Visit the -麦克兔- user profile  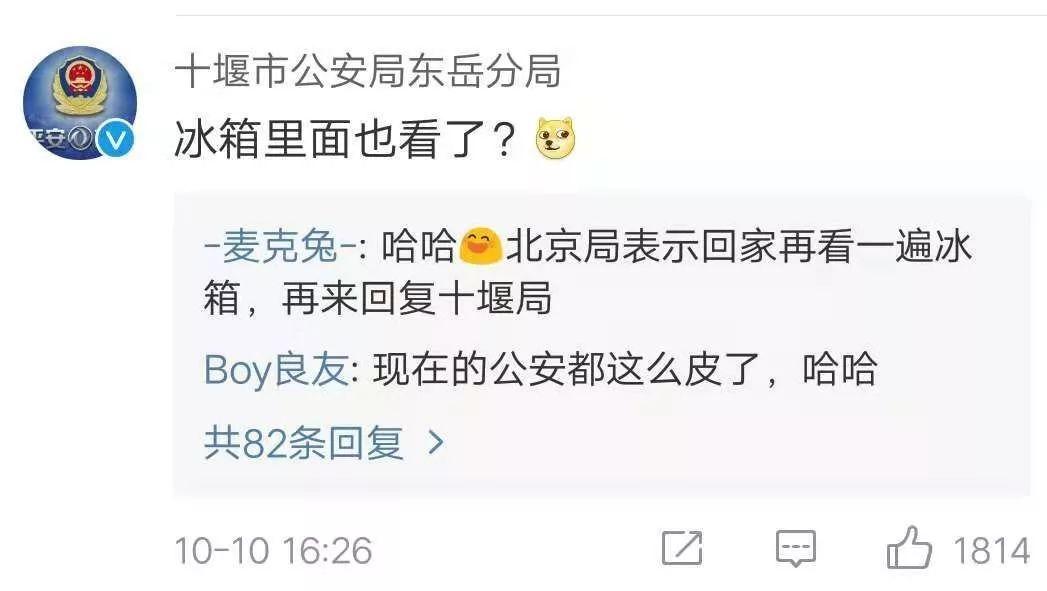(280, 246)
